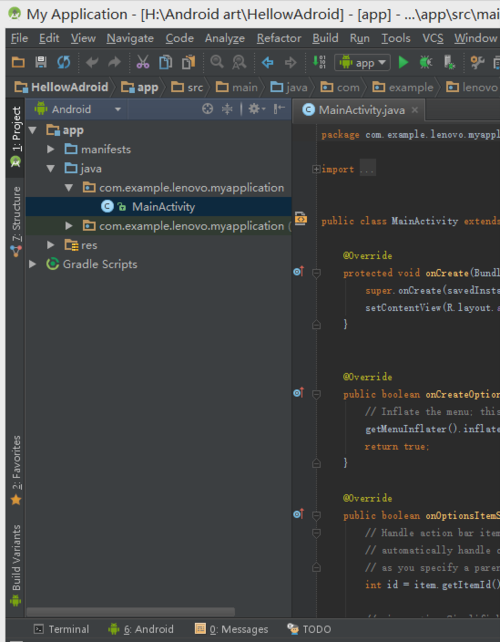Image resolution: width=500 pixels, height=642 pixels.
Task: Click the com breadcrumb
Action: [x=339, y=87]
